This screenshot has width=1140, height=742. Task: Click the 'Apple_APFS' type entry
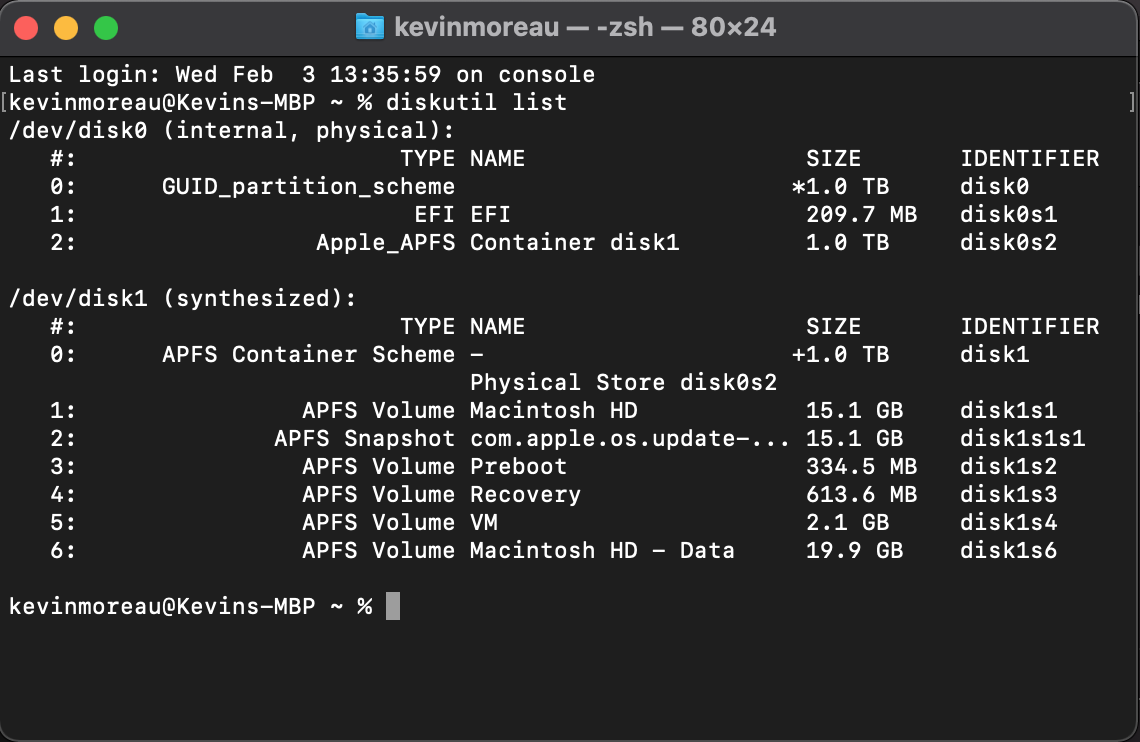pyautogui.click(x=386, y=243)
